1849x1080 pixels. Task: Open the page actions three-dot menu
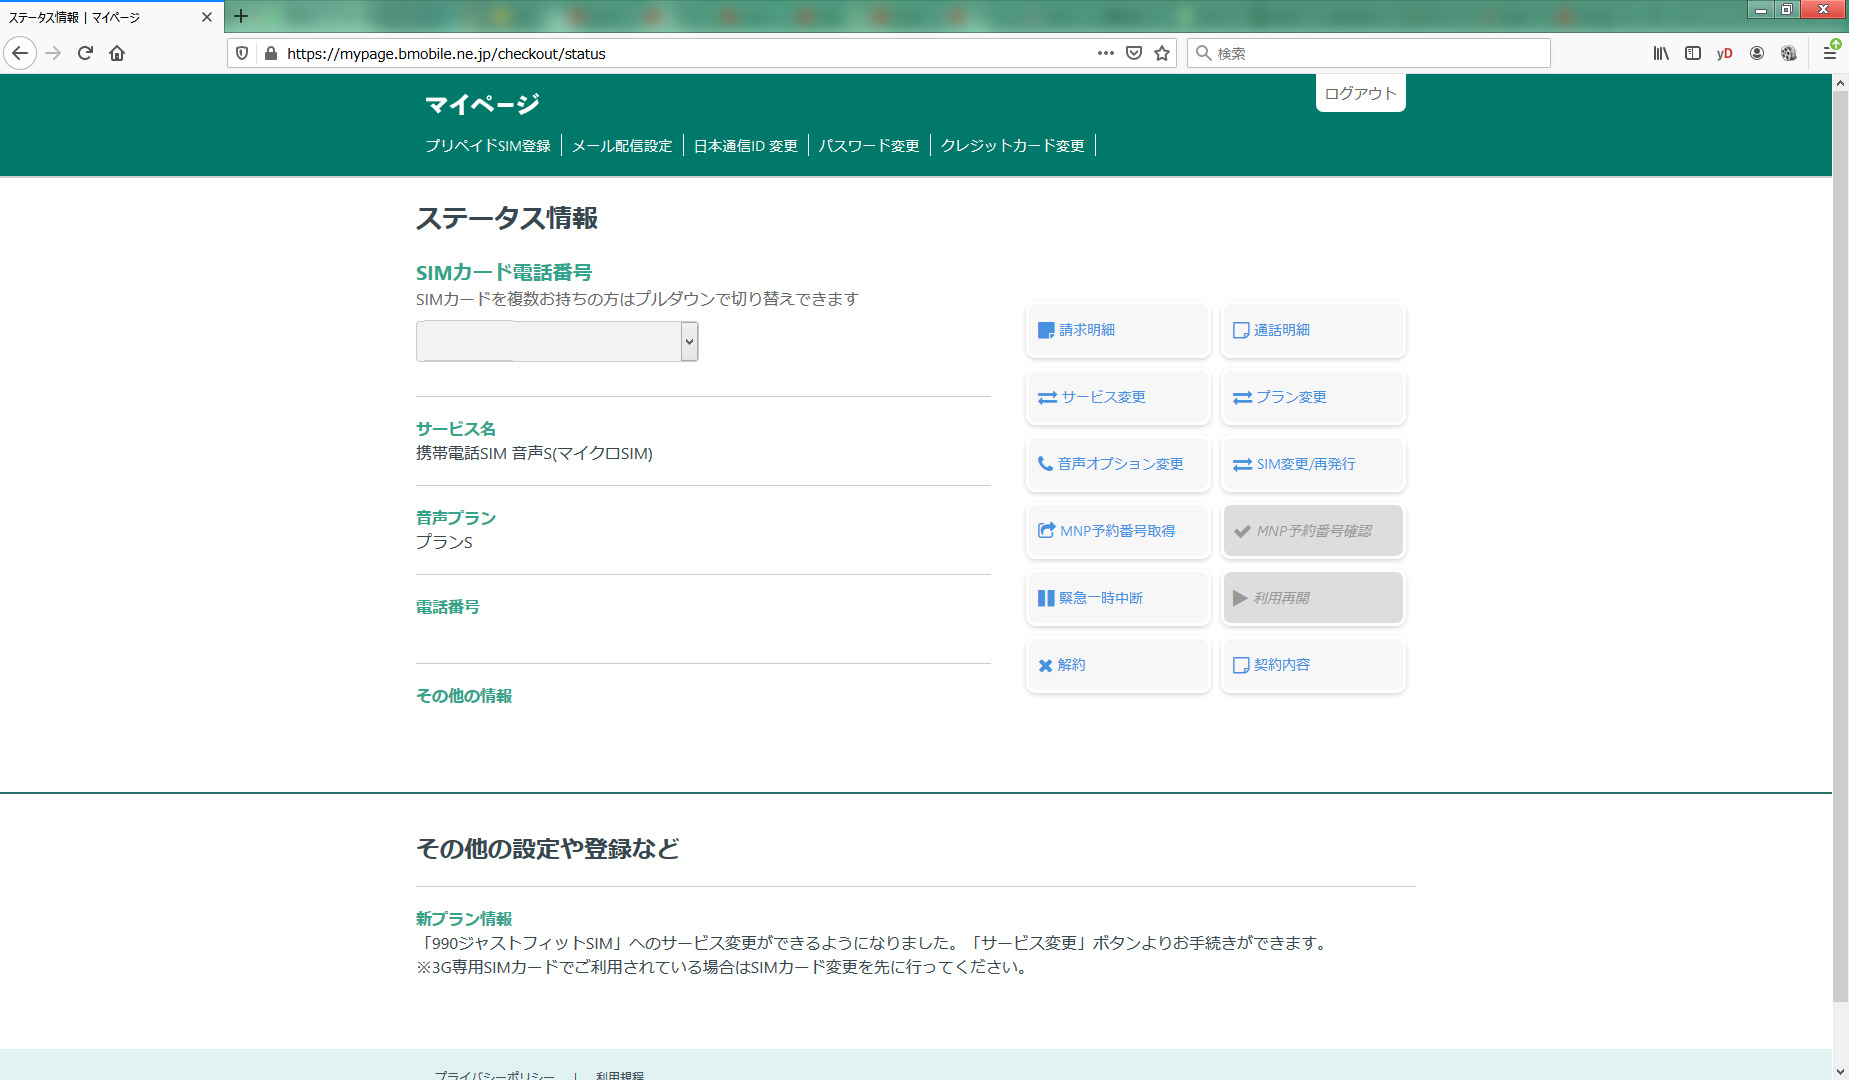[1105, 53]
